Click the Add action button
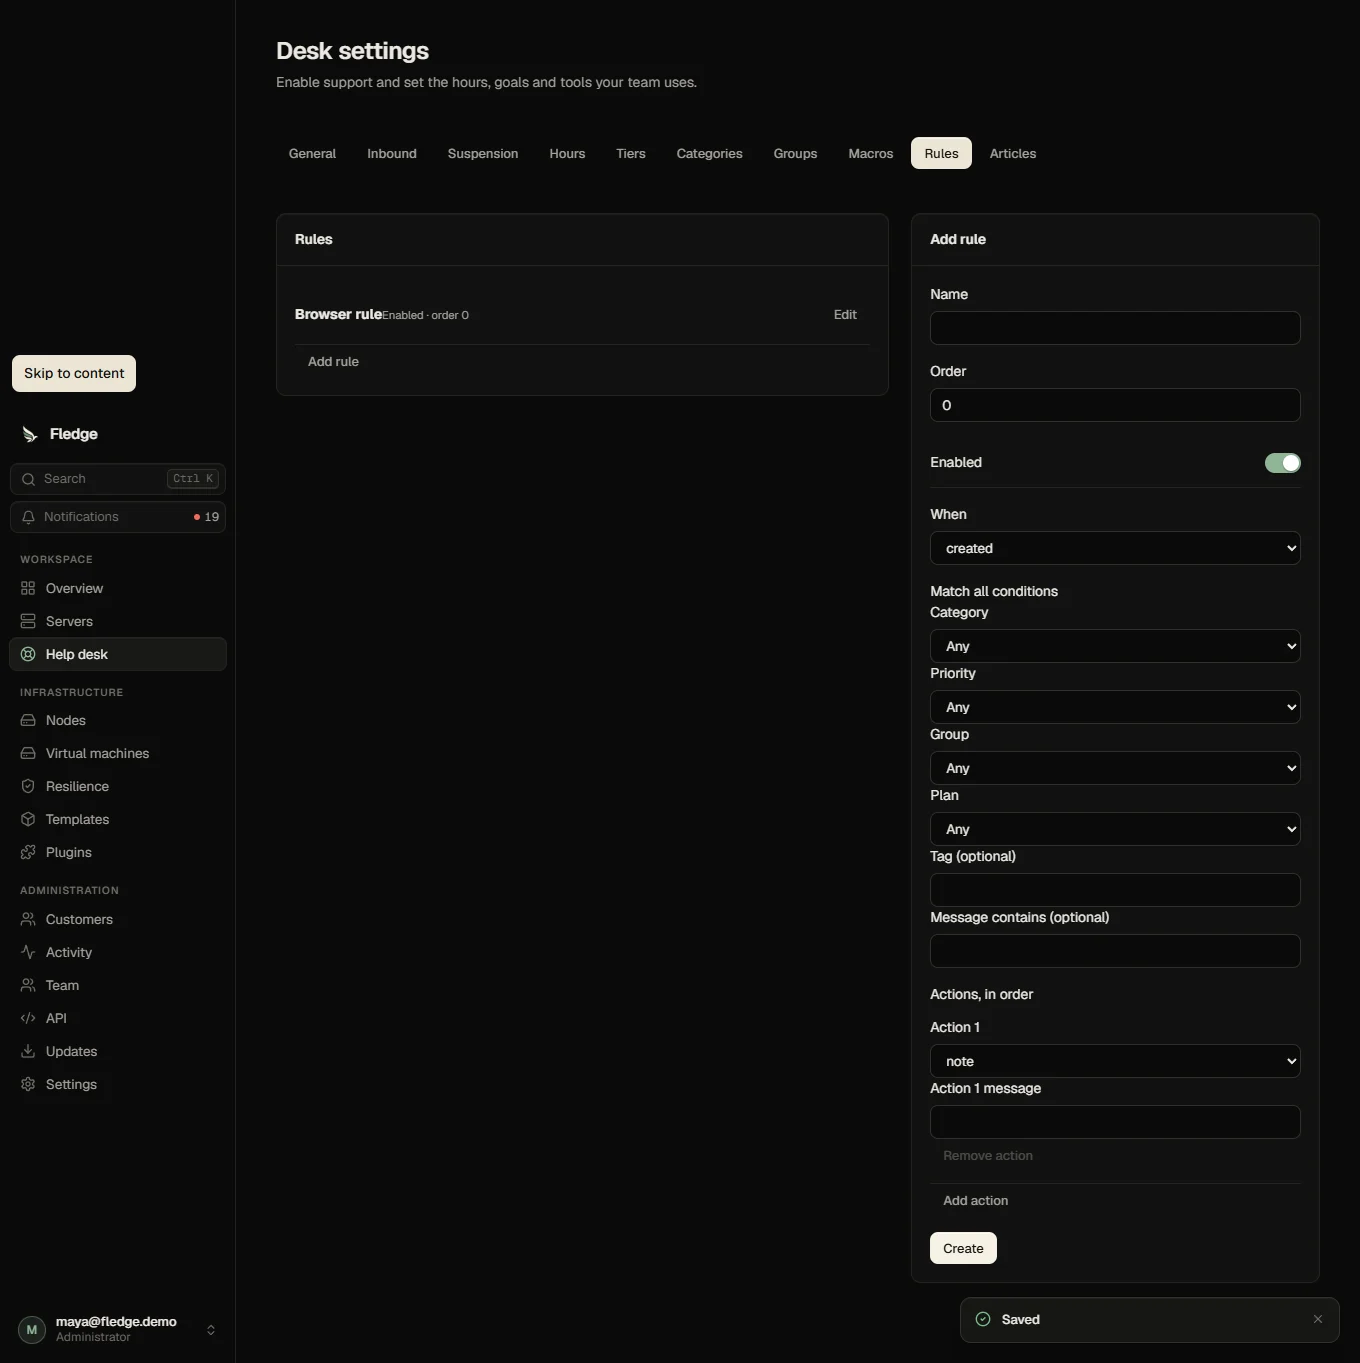This screenshot has height=1363, width=1360. [x=976, y=1200]
